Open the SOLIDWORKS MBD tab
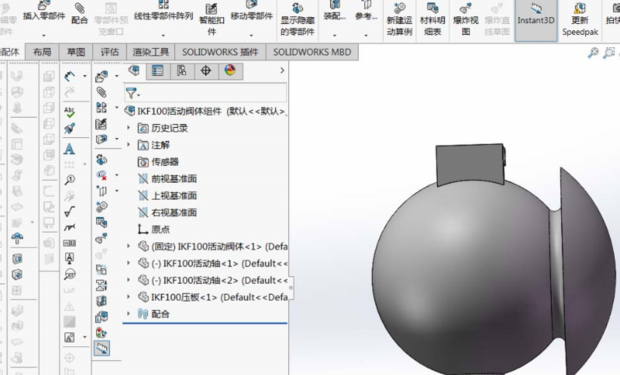Image resolution: width=620 pixels, height=375 pixels. (x=312, y=52)
